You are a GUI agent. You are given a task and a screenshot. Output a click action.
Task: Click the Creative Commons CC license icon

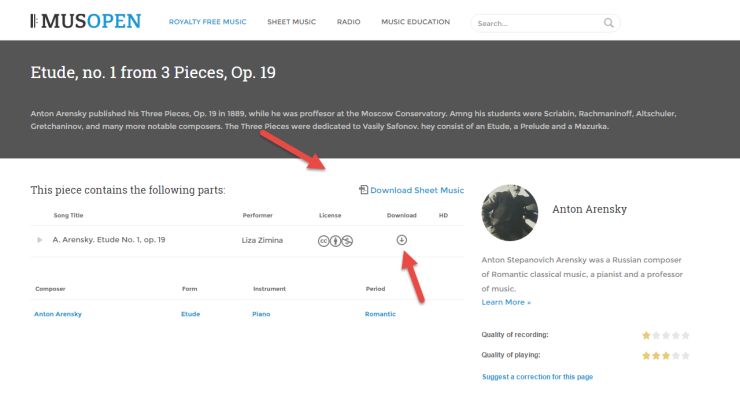click(323, 241)
